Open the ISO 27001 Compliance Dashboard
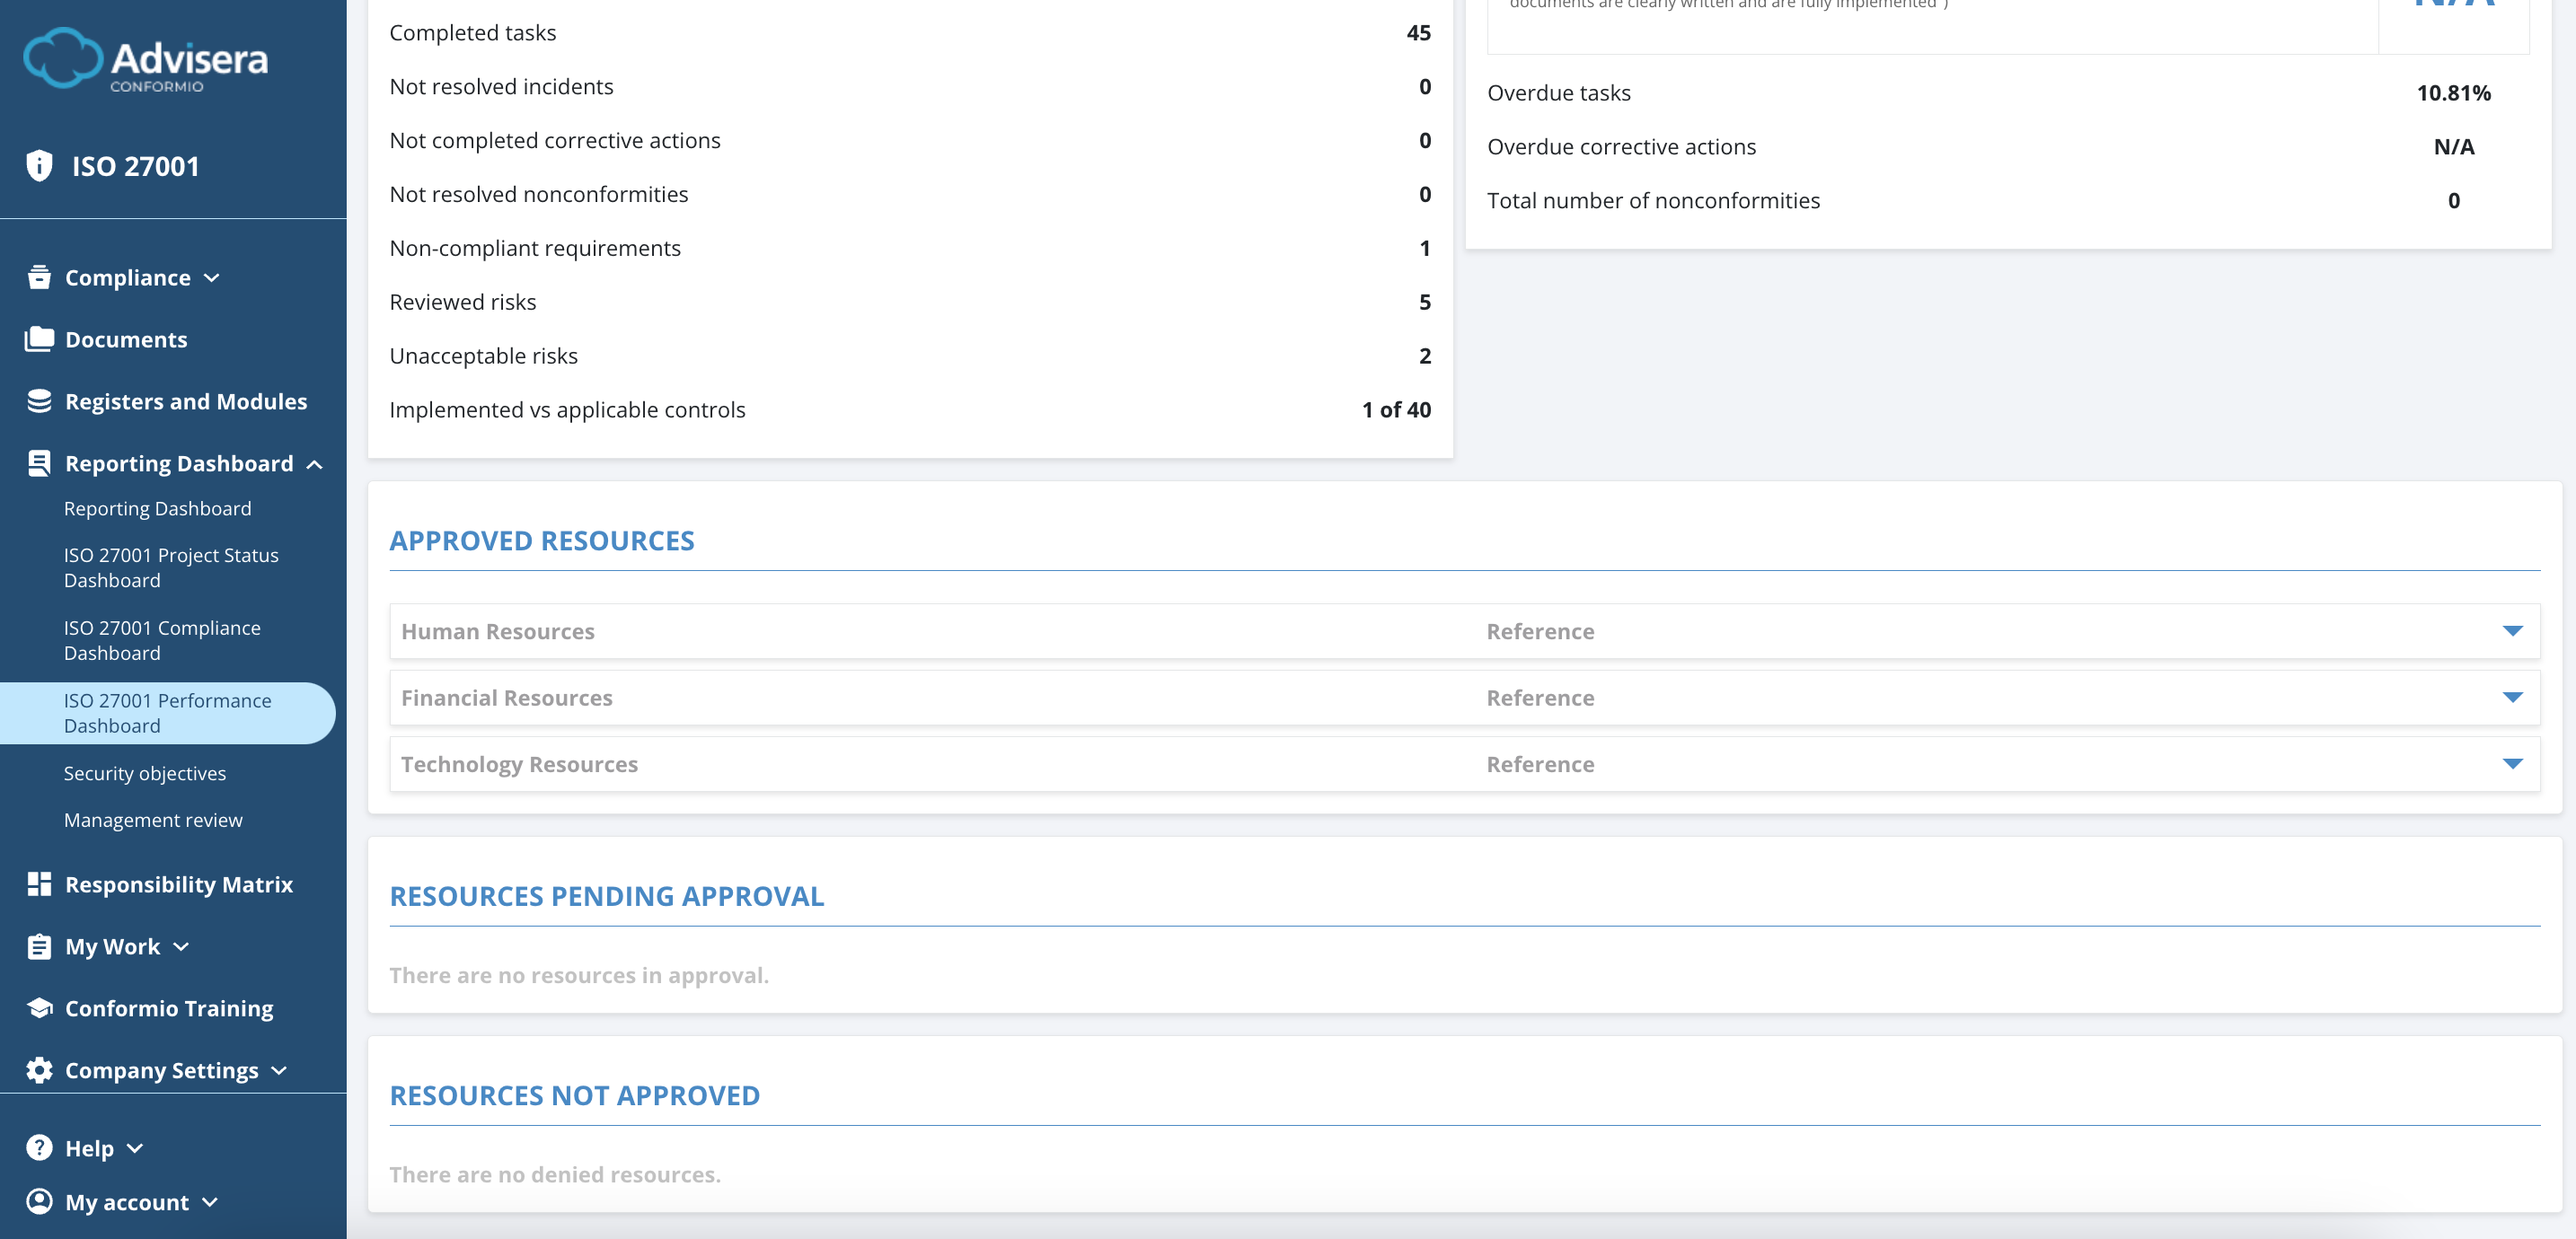 (x=162, y=640)
